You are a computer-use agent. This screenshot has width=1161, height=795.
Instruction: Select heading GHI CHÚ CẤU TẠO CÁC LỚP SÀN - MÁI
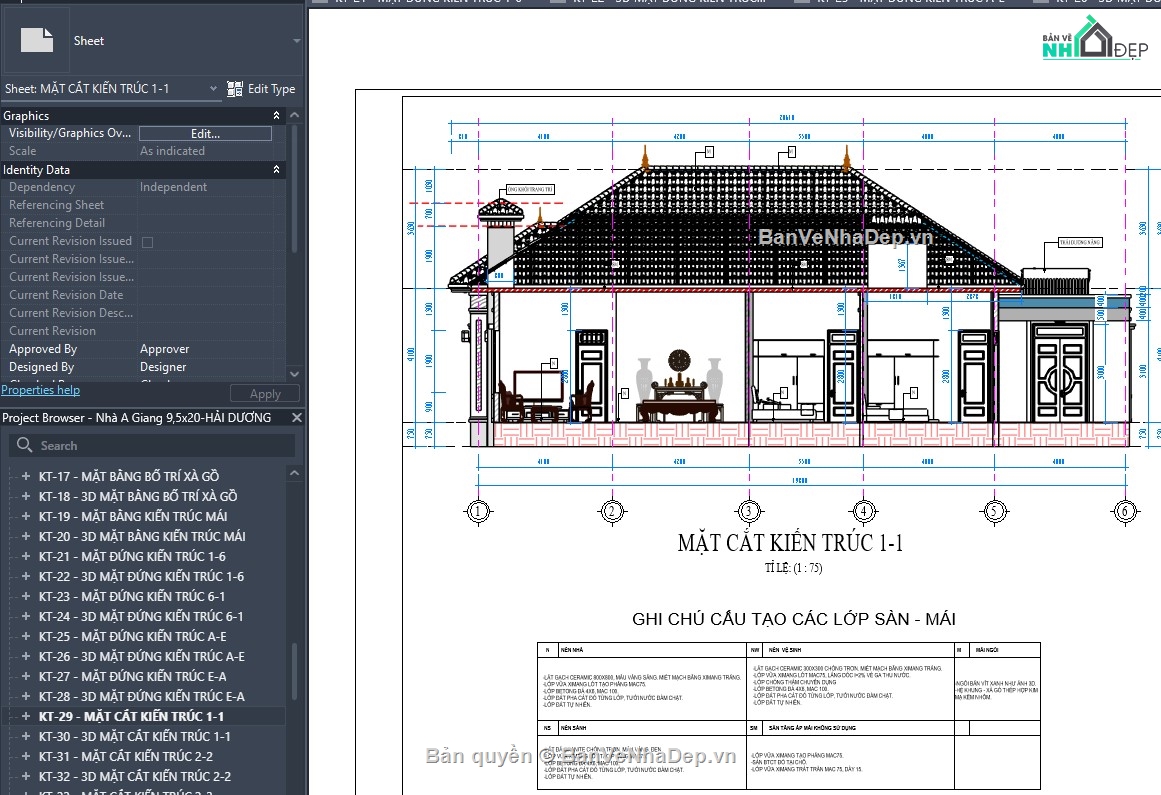click(794, 620)
